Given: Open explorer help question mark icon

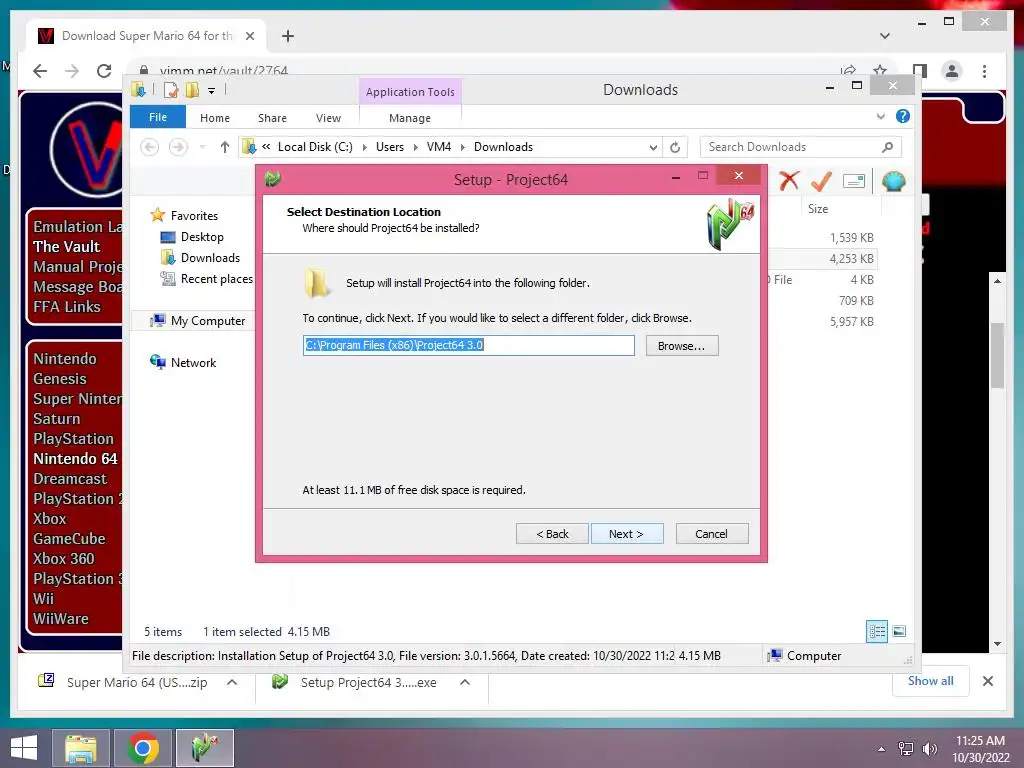Looking at the screenshot, I should [x=903, y=116].
